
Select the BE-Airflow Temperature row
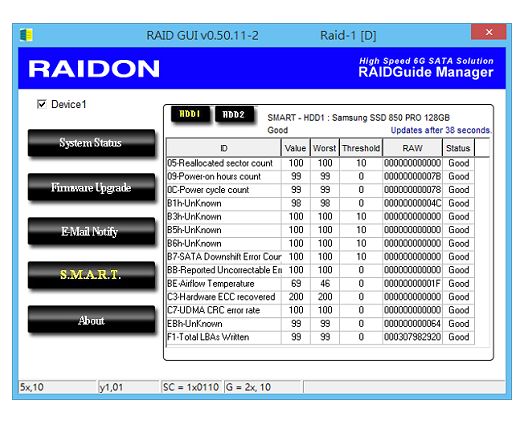pos(320,284)
